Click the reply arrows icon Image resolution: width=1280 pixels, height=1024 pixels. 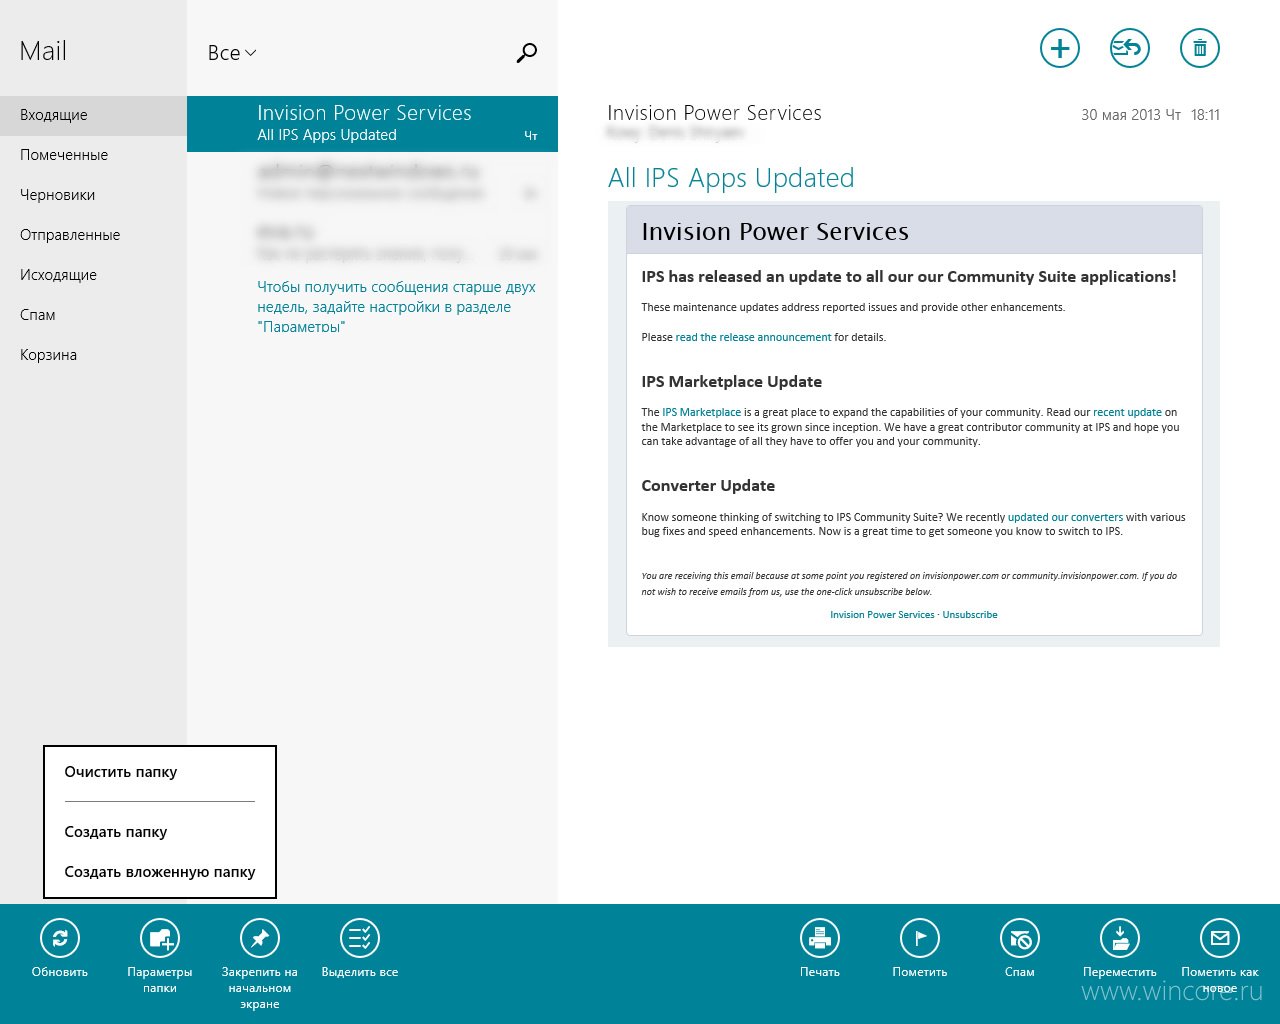click(x=1130, y=48)
